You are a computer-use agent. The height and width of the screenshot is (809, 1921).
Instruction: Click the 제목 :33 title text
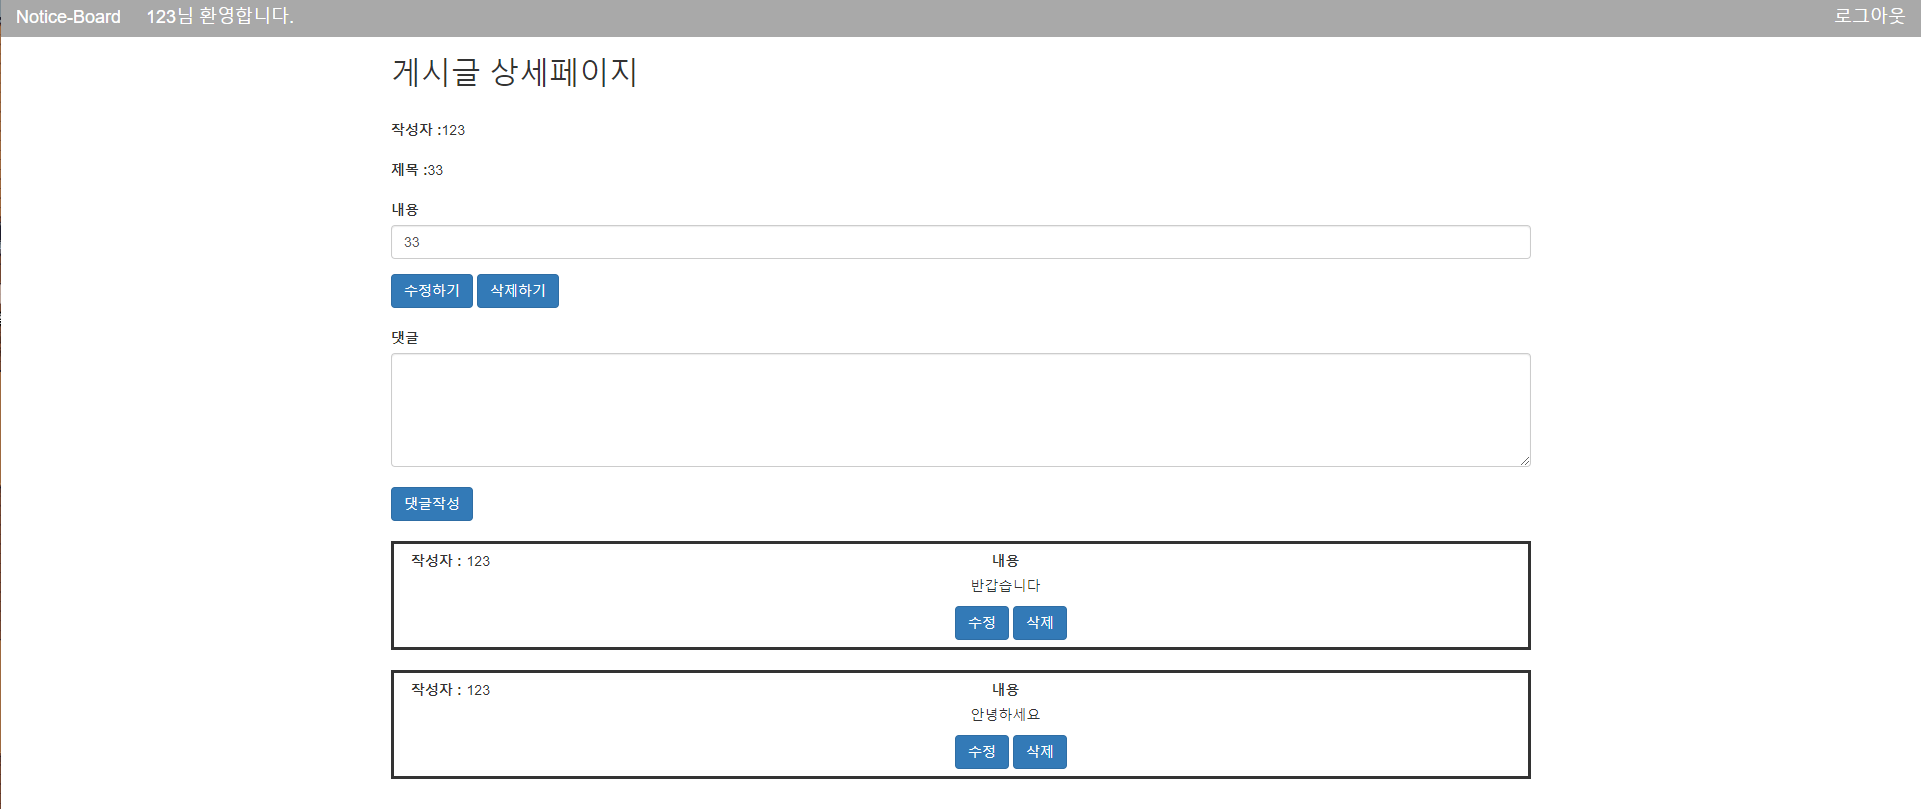tap(416, 170)
